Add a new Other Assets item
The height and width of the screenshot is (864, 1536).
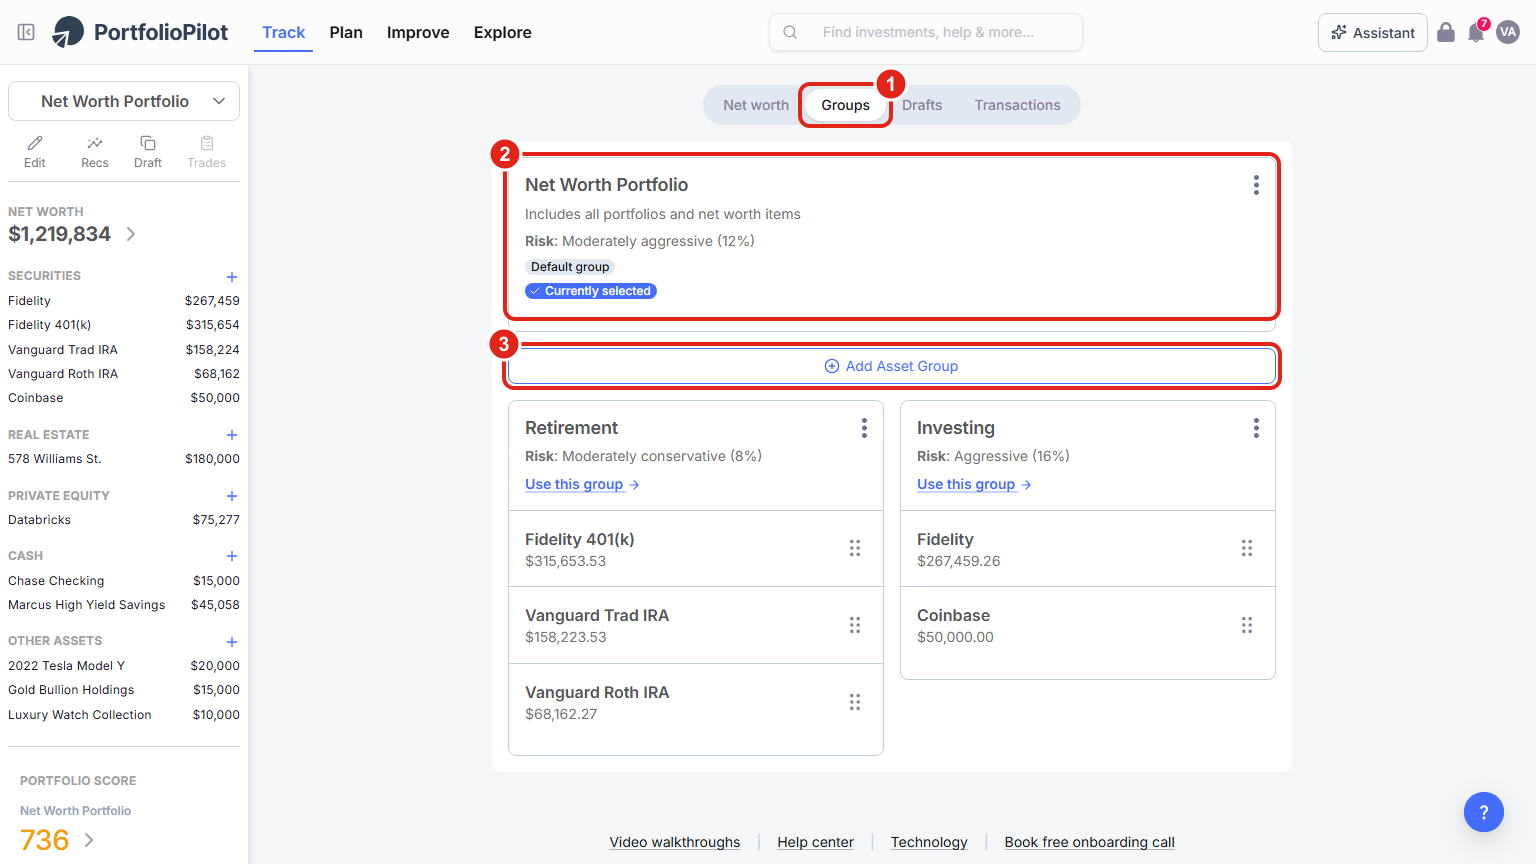(x=232, y=642)
